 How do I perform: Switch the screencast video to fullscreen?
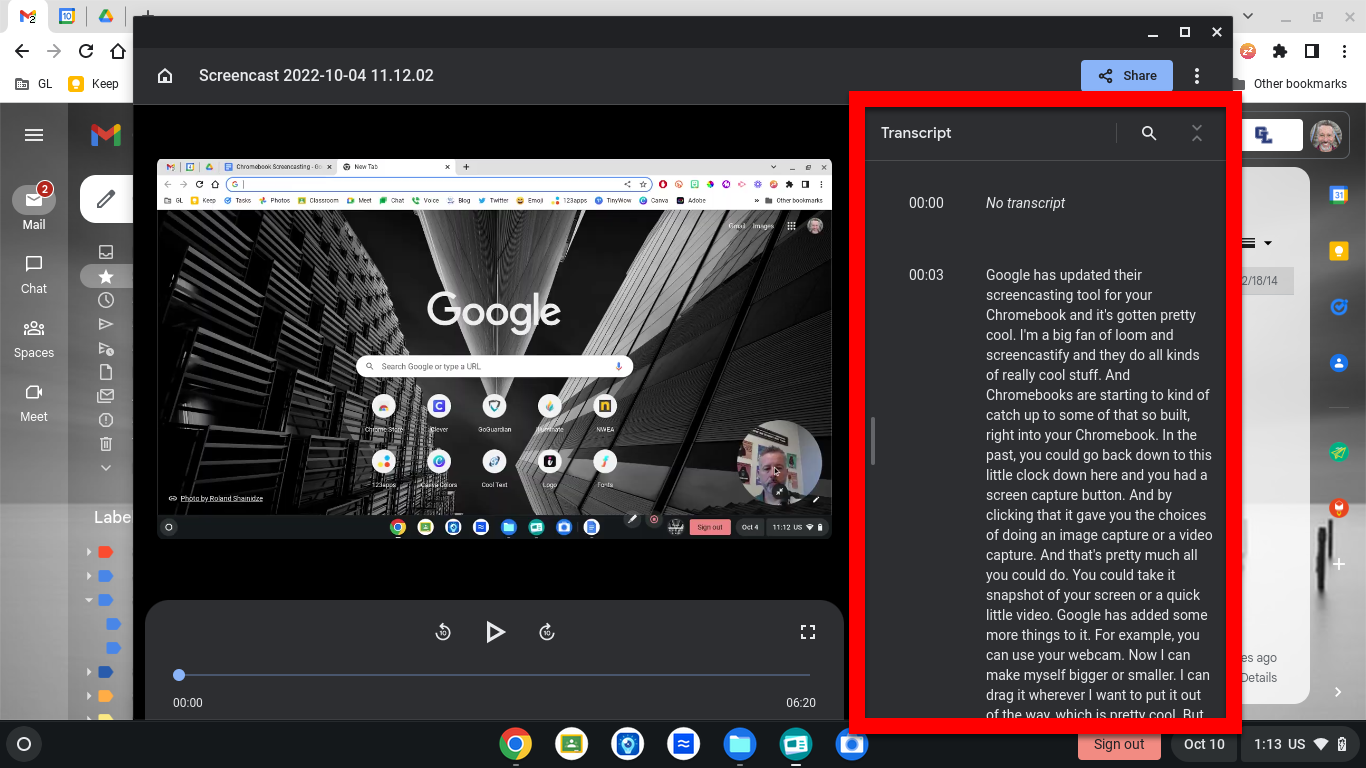(808, 632)
